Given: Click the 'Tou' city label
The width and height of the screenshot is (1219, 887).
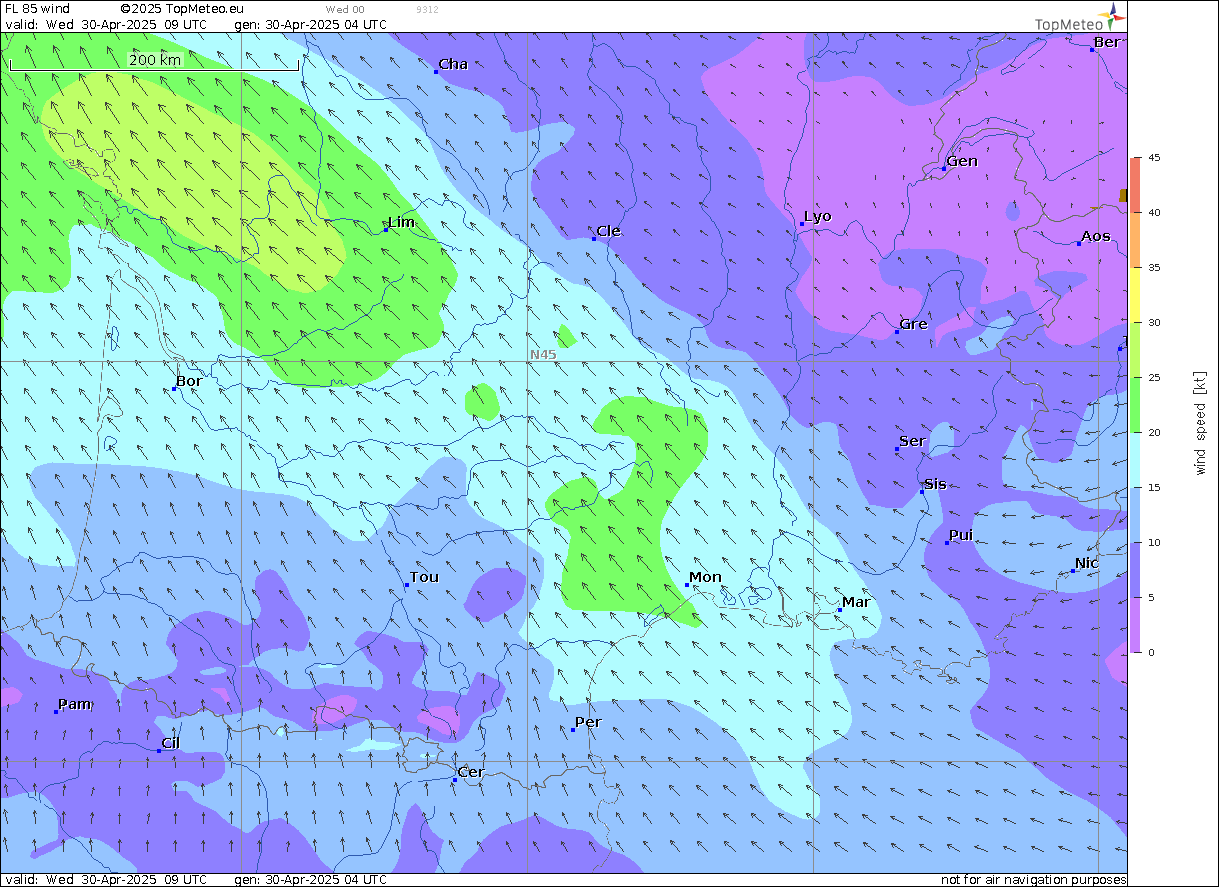Looking at the screenshot, I should pyautogui.click(x=424, y=577).
